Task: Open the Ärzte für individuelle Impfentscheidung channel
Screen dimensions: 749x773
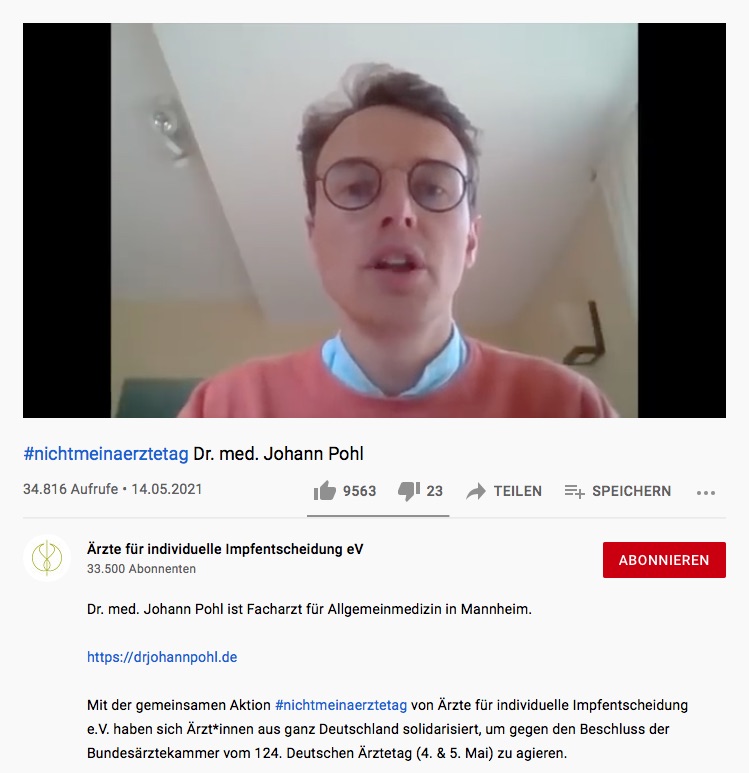Action: pos(225,549)
